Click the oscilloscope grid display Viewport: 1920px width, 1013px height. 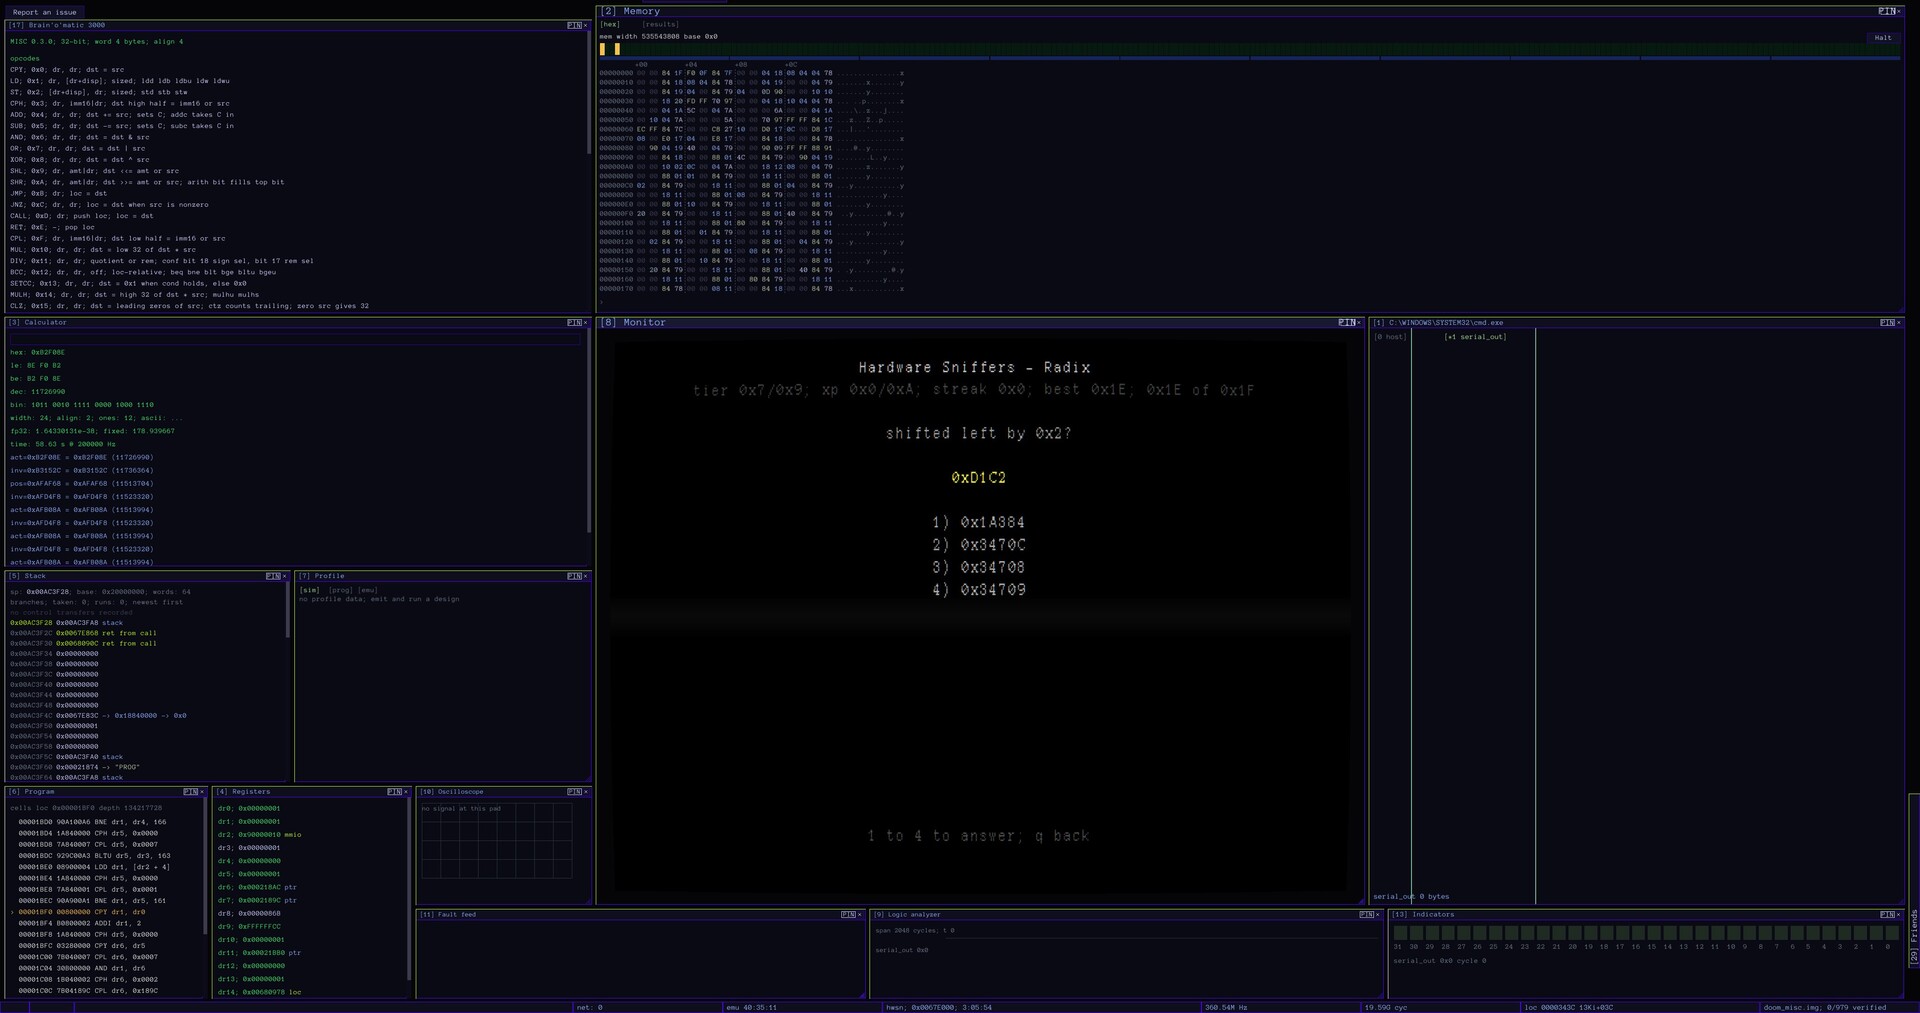496,840
